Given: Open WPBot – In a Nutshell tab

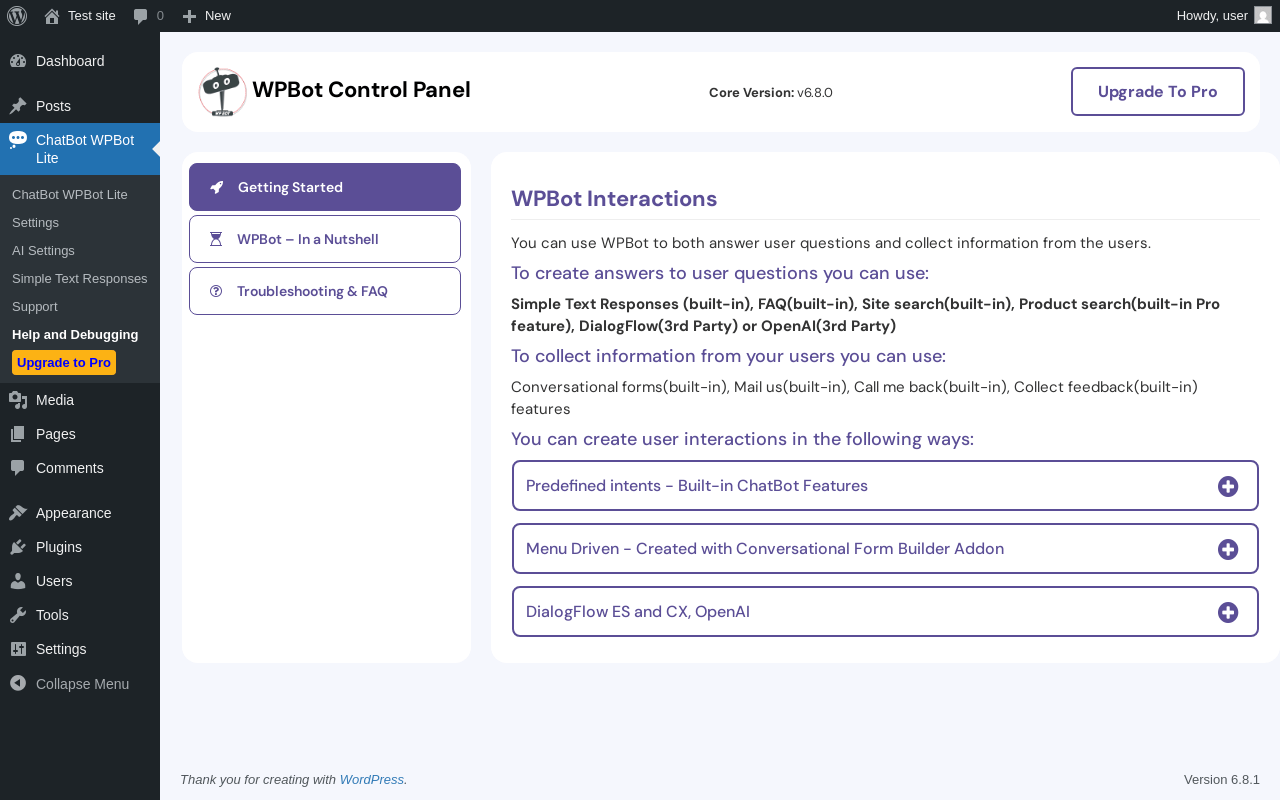Looking at the screenshot, I should point(325,239).
